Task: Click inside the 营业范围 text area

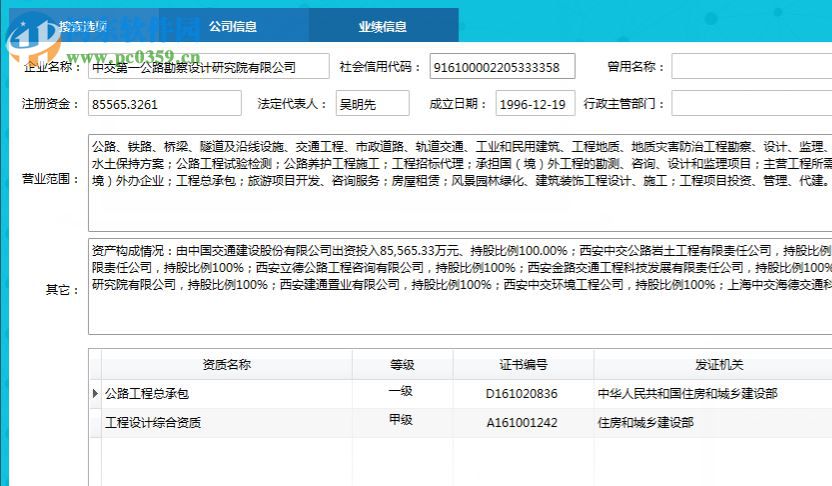Action: (x=460, y=183)
